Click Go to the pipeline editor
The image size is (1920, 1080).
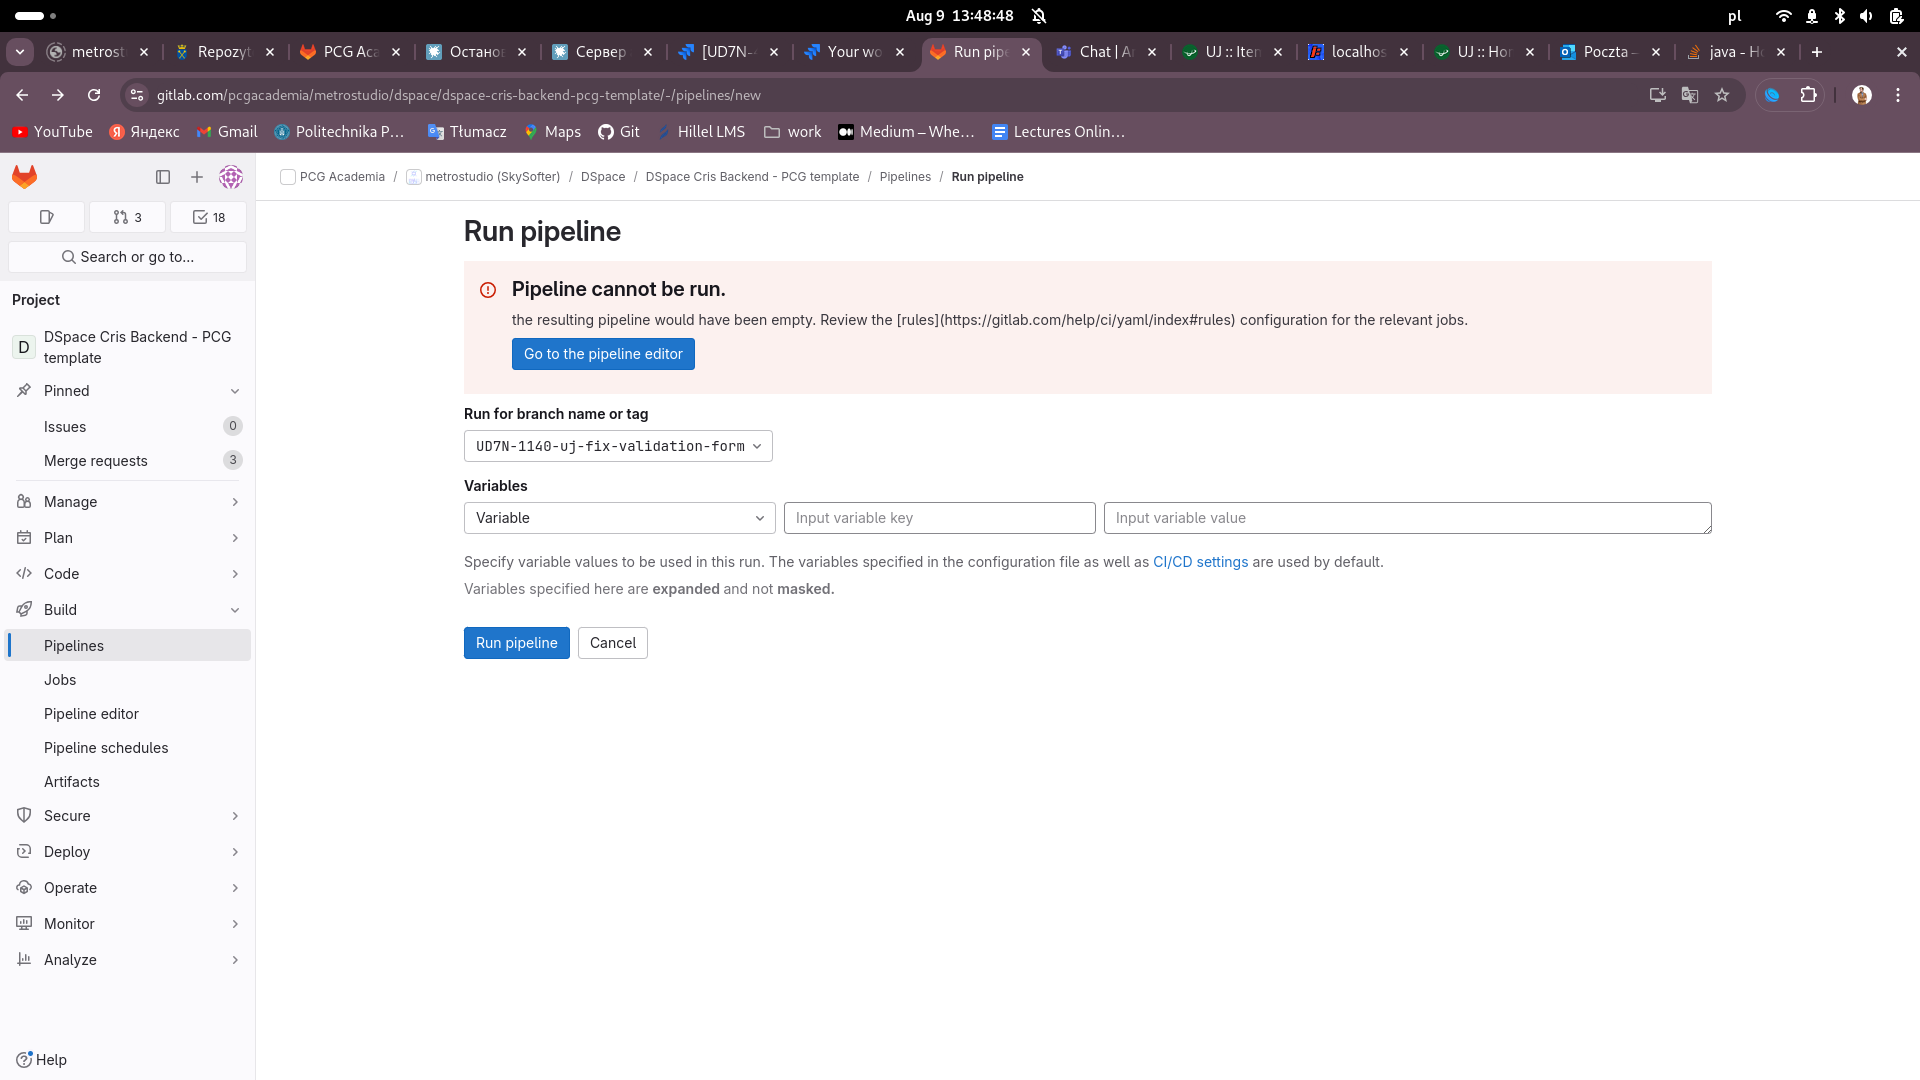603,354
